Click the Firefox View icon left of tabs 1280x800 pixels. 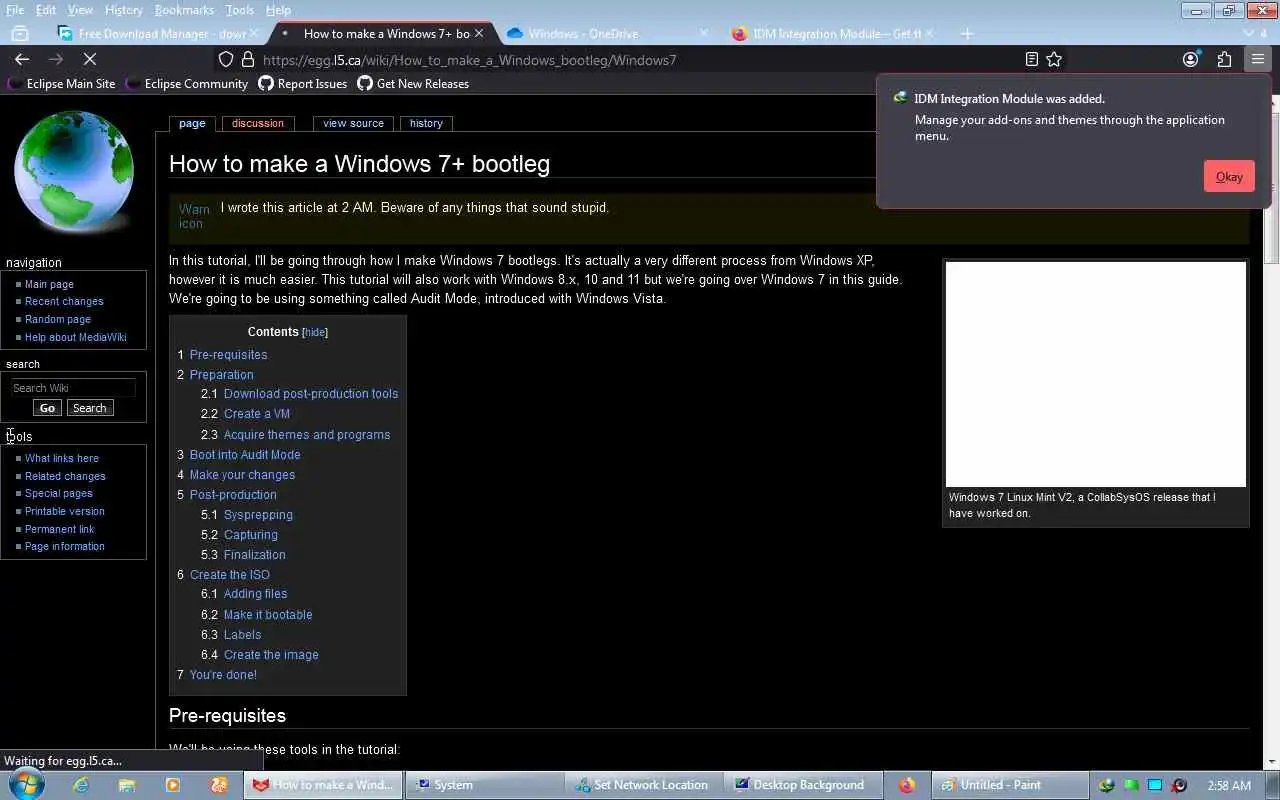[x=20, y=34]
